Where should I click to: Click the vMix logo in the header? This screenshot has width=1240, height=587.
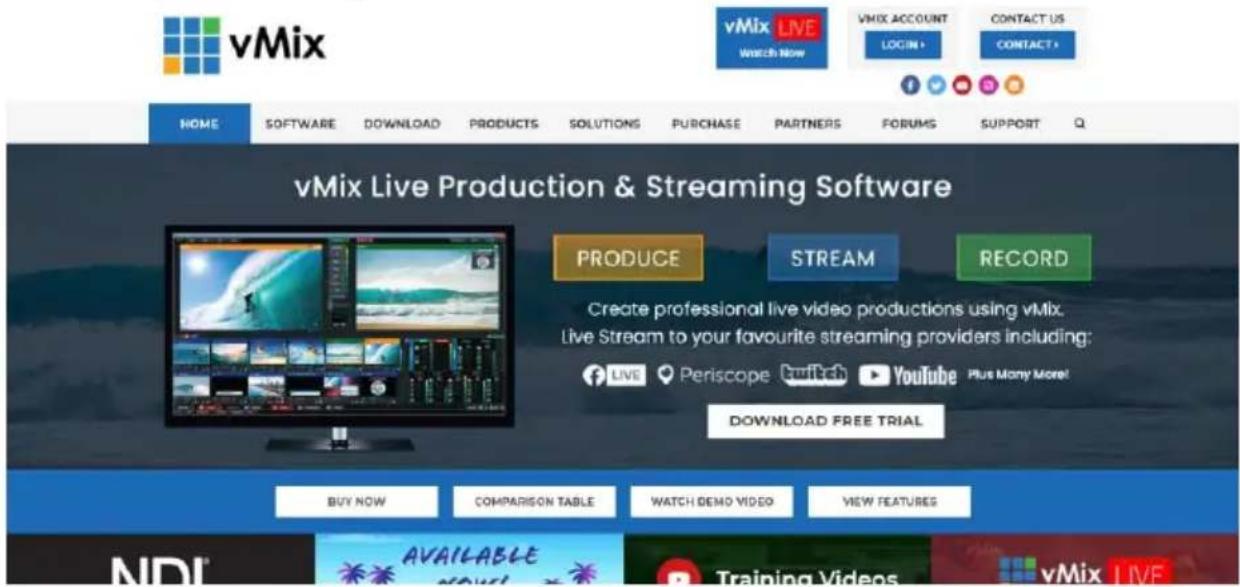pos(245,45)
